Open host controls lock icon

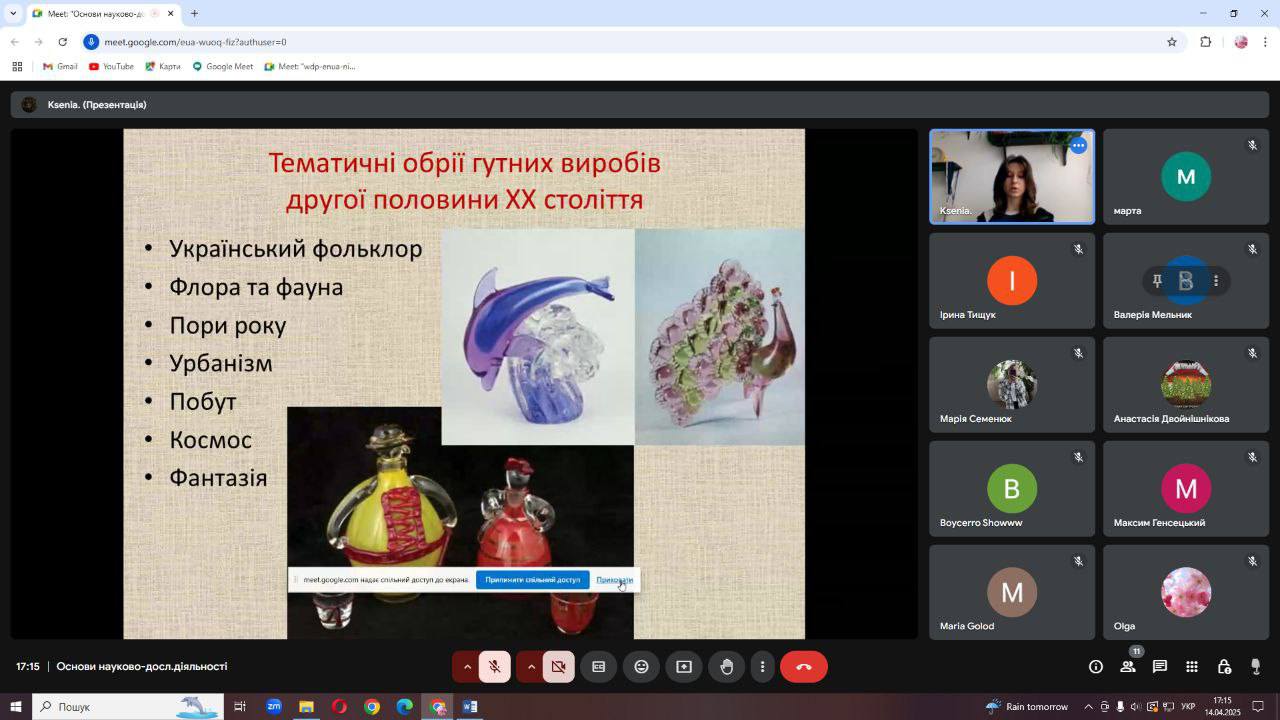1224,667
